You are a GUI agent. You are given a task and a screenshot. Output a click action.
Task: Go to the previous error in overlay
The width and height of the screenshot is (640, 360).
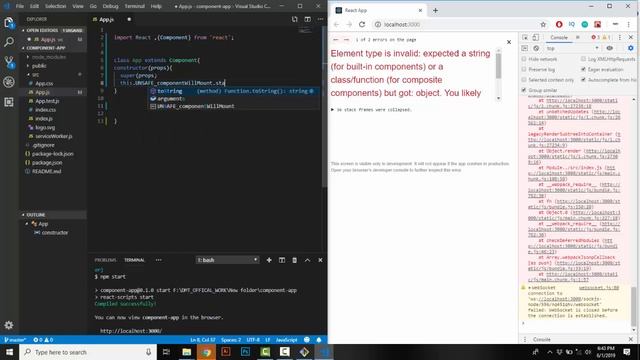336,40
